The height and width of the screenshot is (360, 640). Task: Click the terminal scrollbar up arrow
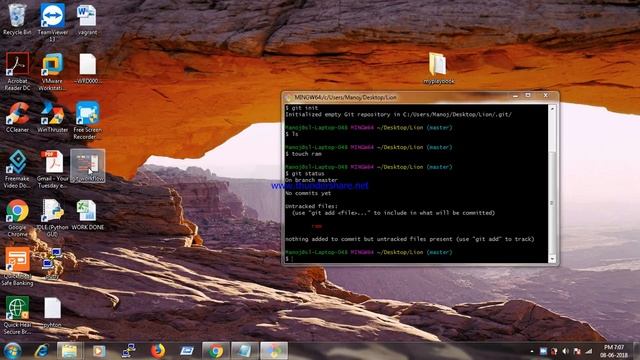pyautogui.click(x=552, y=109)
